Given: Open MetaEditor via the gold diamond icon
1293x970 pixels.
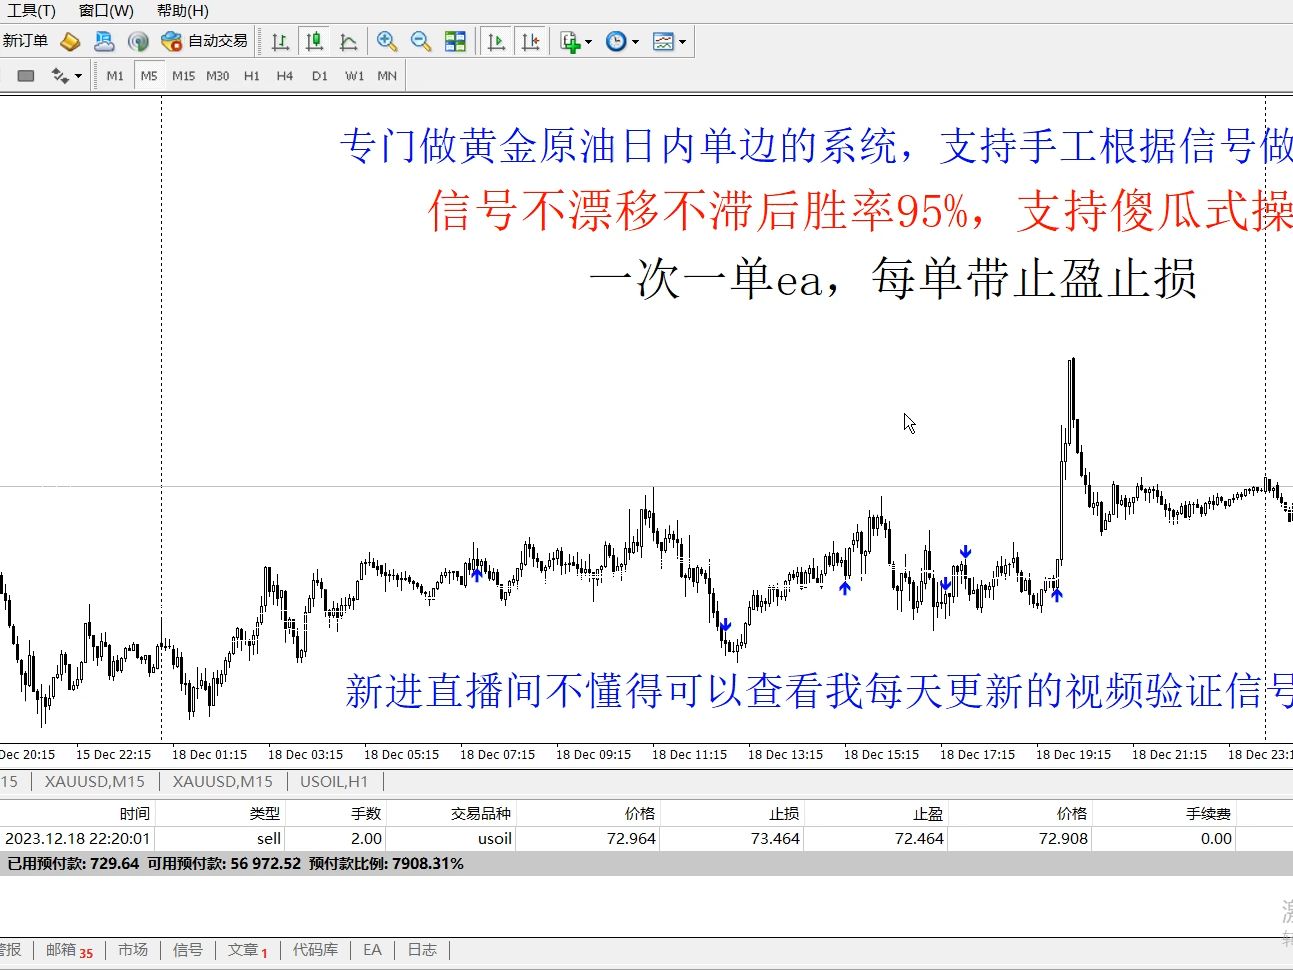Looking at the screenshot, I should tap(70, 41).
